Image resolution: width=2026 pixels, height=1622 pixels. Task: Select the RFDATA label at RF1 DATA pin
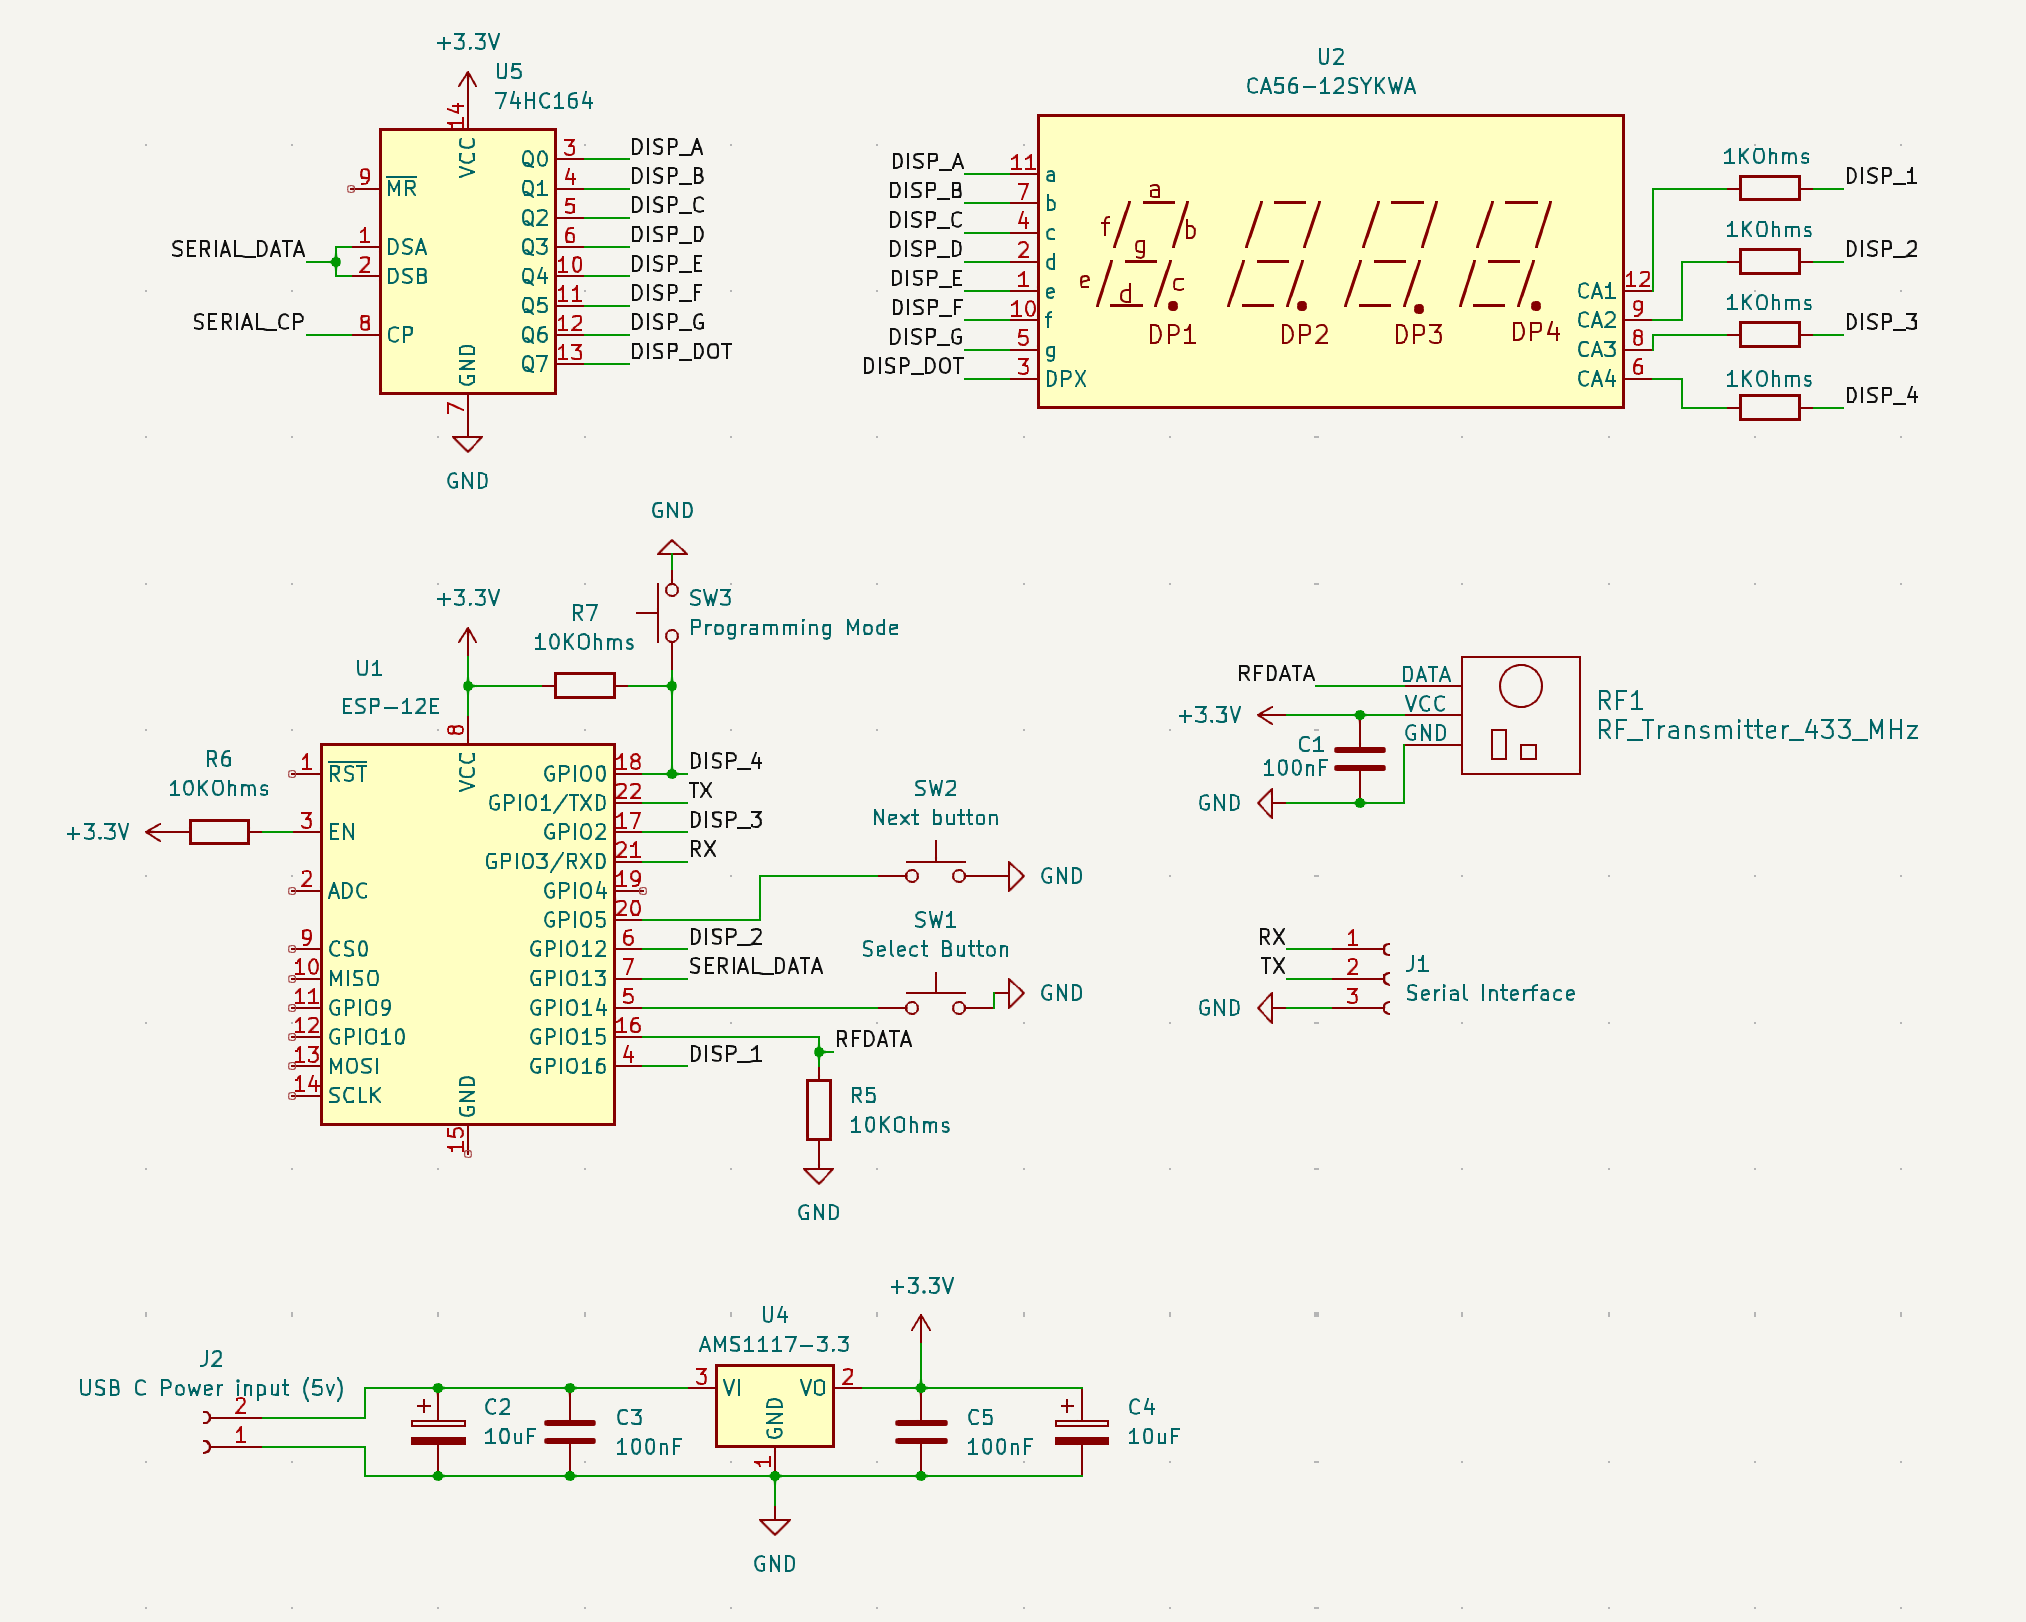(x=1276, y=674)
